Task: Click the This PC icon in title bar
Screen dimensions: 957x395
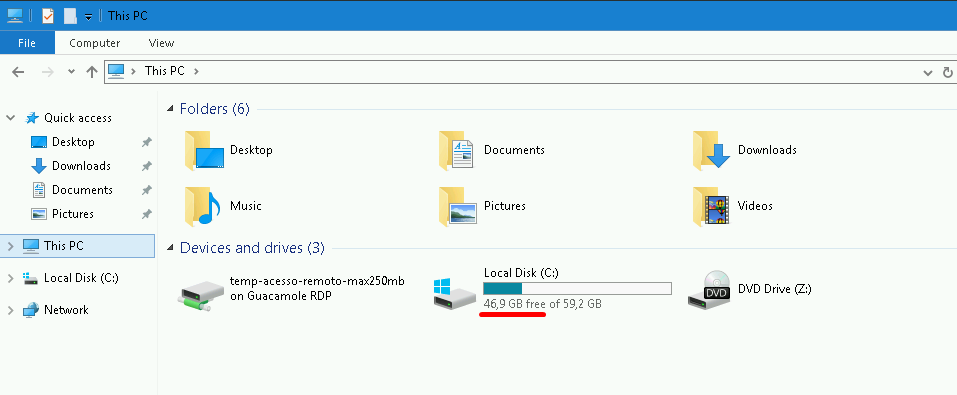Action: pyautogui.click(x=15, y=15)
